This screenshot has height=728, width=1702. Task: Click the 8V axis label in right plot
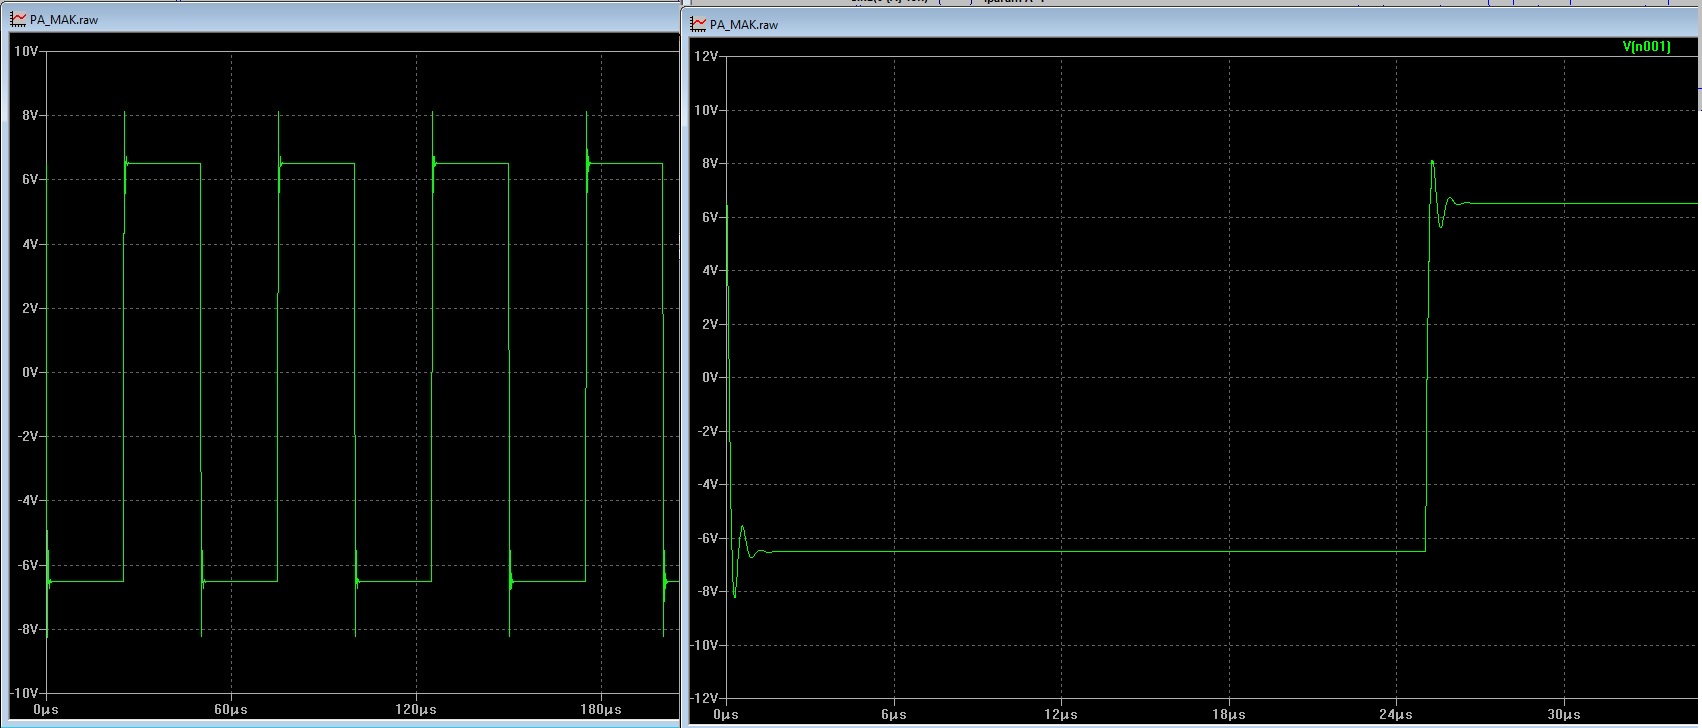[x=709, y=163]
